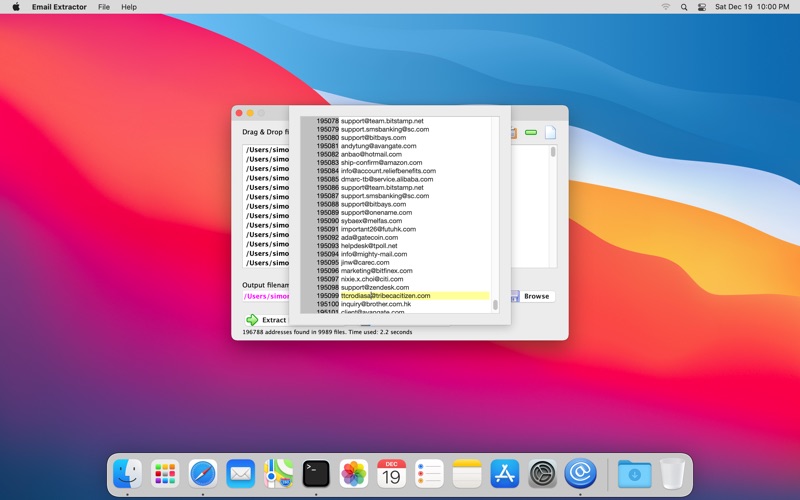Open the Email Extractor application menu

click(59, 7)
